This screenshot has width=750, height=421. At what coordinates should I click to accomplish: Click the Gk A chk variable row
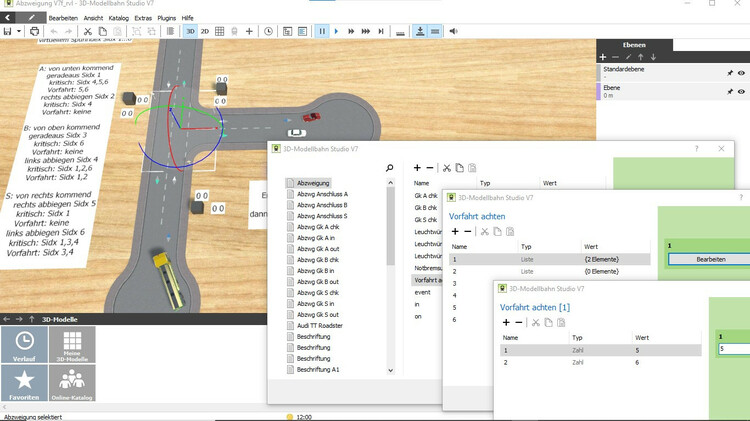[427, 196]
